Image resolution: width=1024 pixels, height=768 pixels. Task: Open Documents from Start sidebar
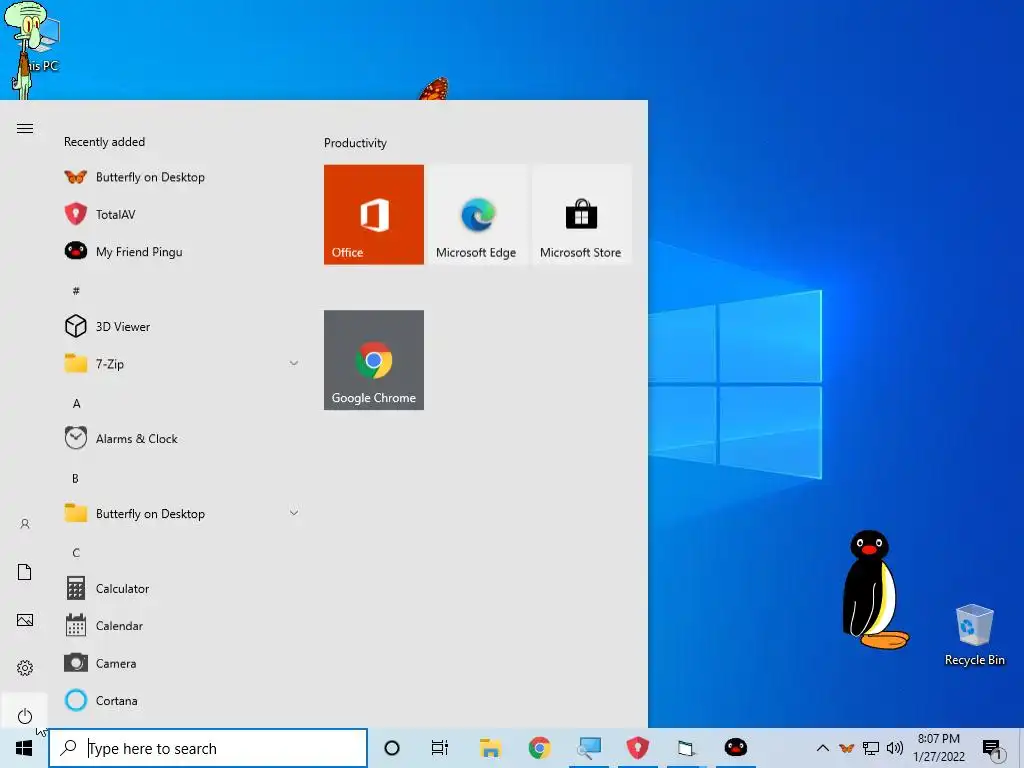point(25,572)
